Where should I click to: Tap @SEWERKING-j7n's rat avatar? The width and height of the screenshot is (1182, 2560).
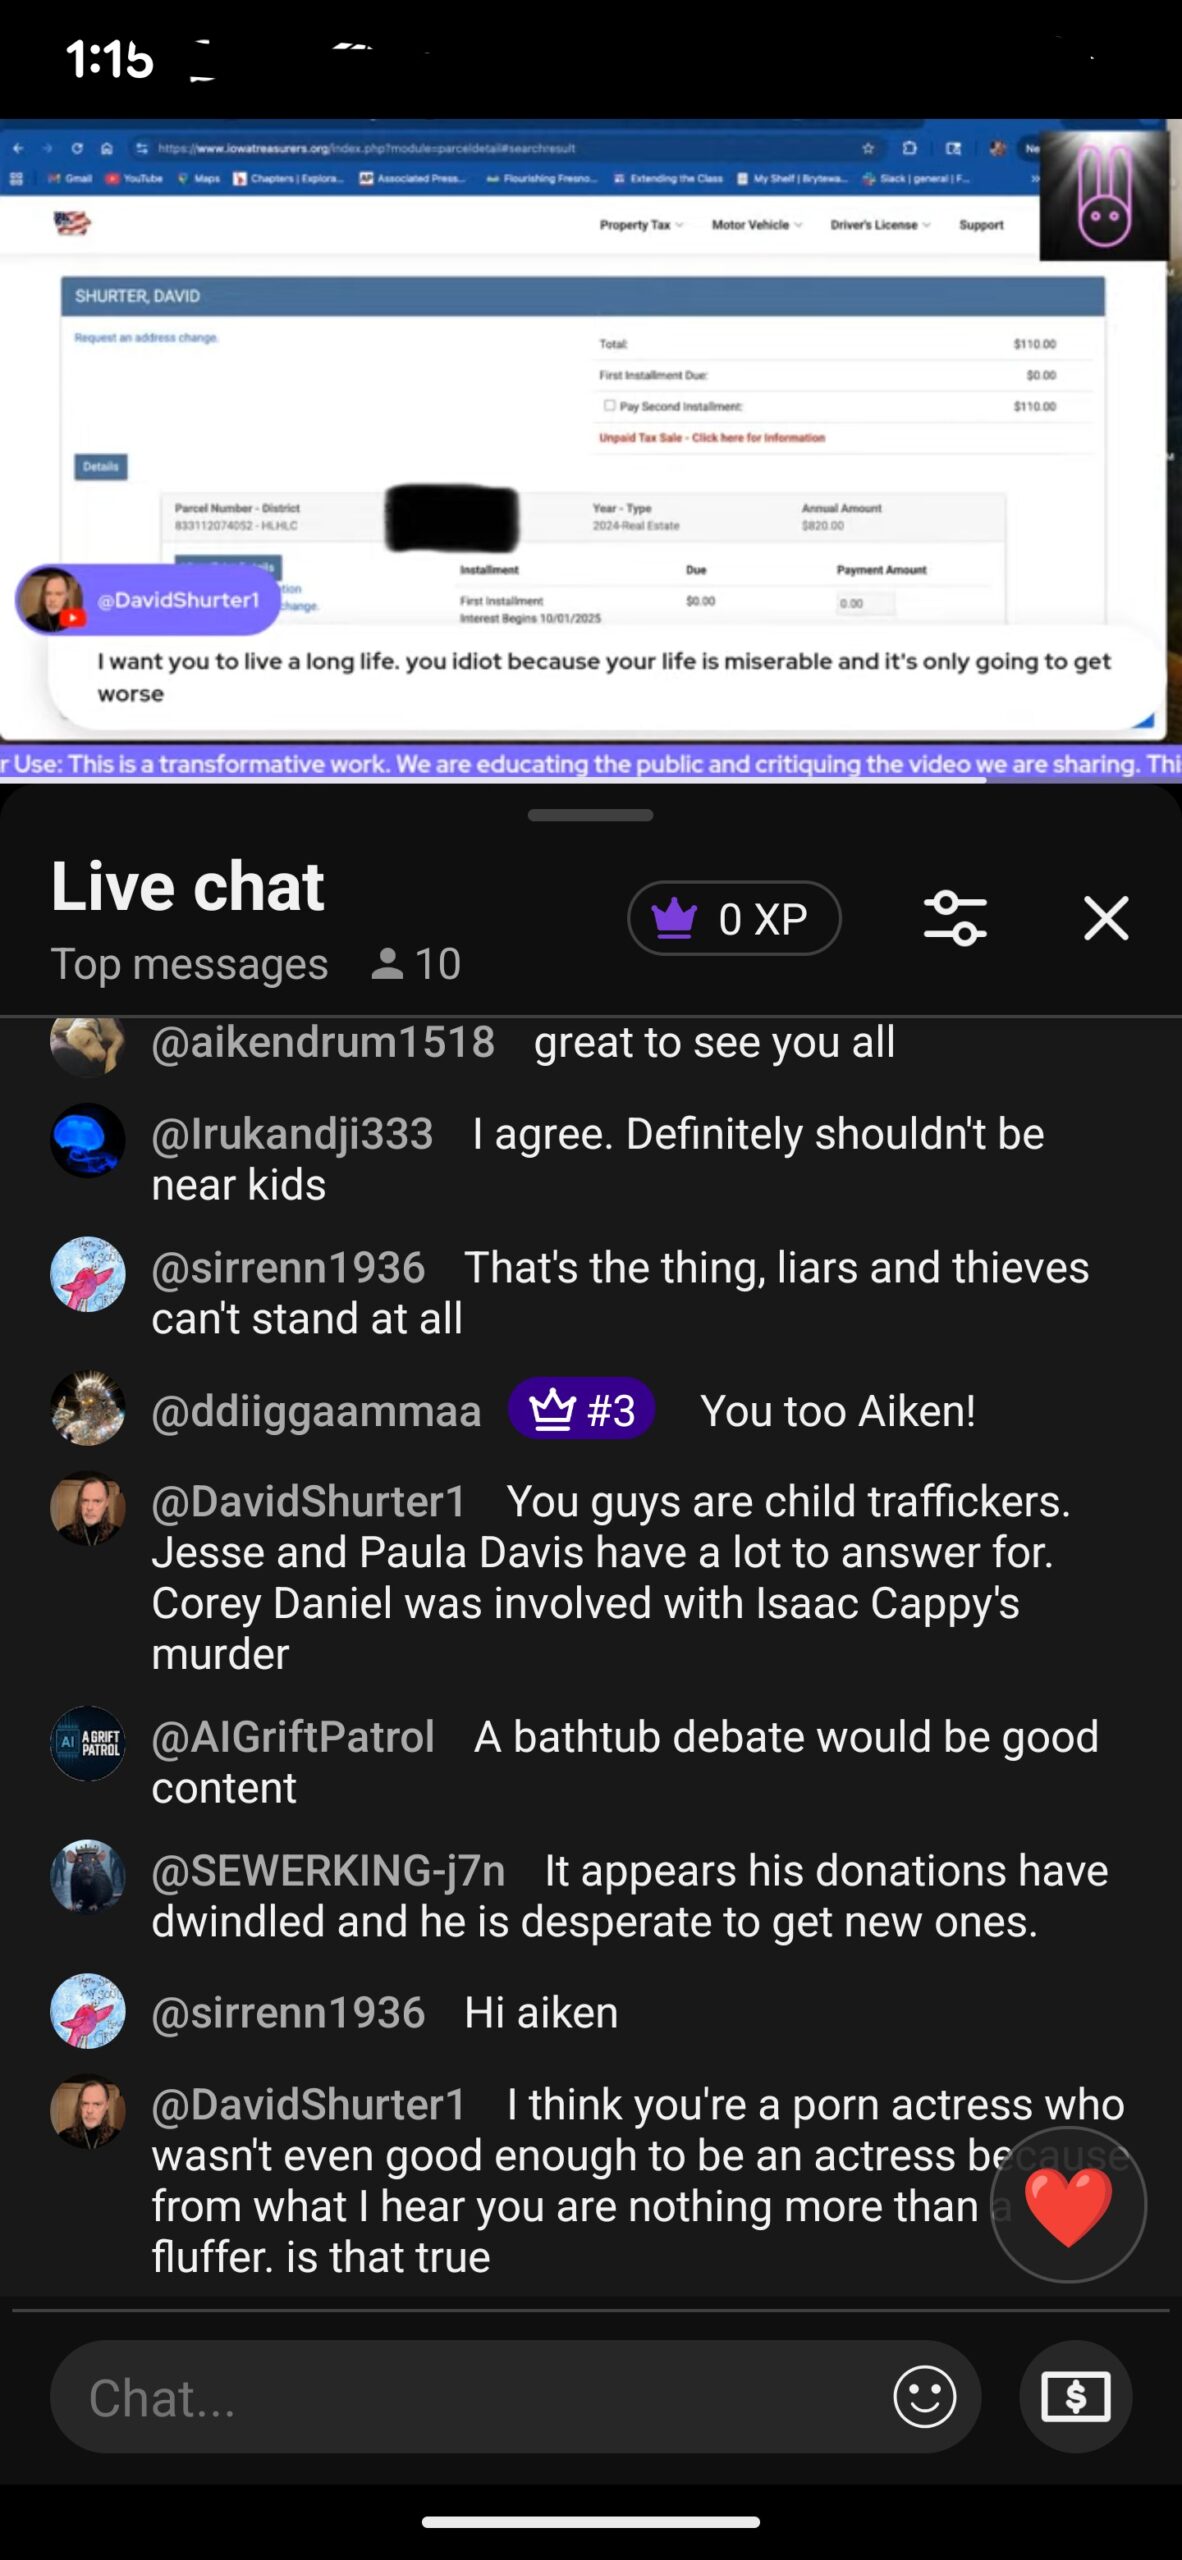point(88,1876)
